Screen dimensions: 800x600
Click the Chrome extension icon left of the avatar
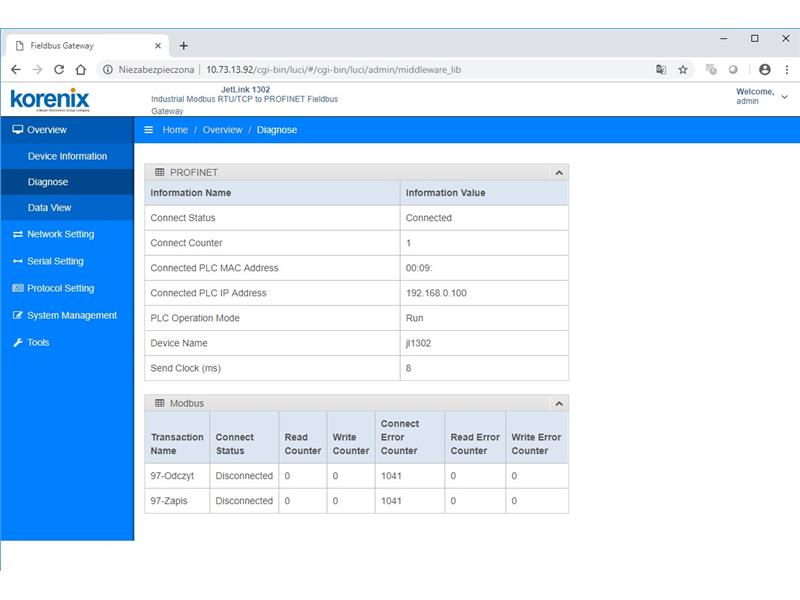[x=733, y=69]
